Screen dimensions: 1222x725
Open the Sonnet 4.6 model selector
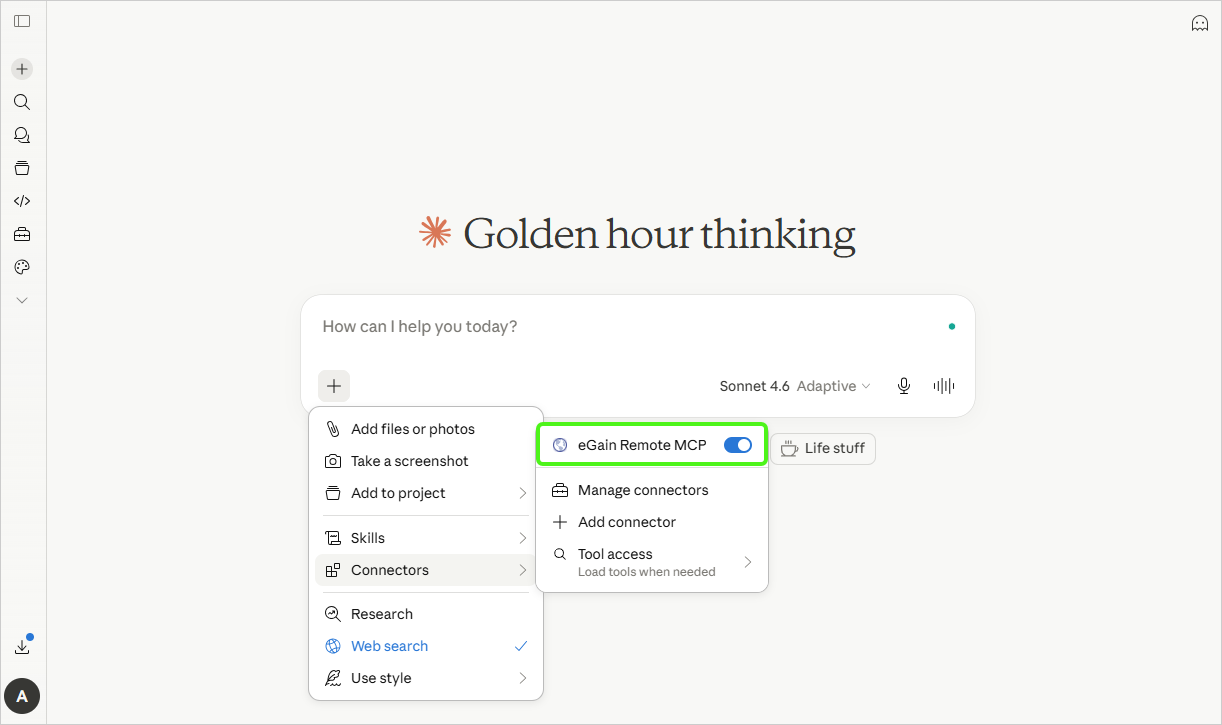[x=795, y=386]
